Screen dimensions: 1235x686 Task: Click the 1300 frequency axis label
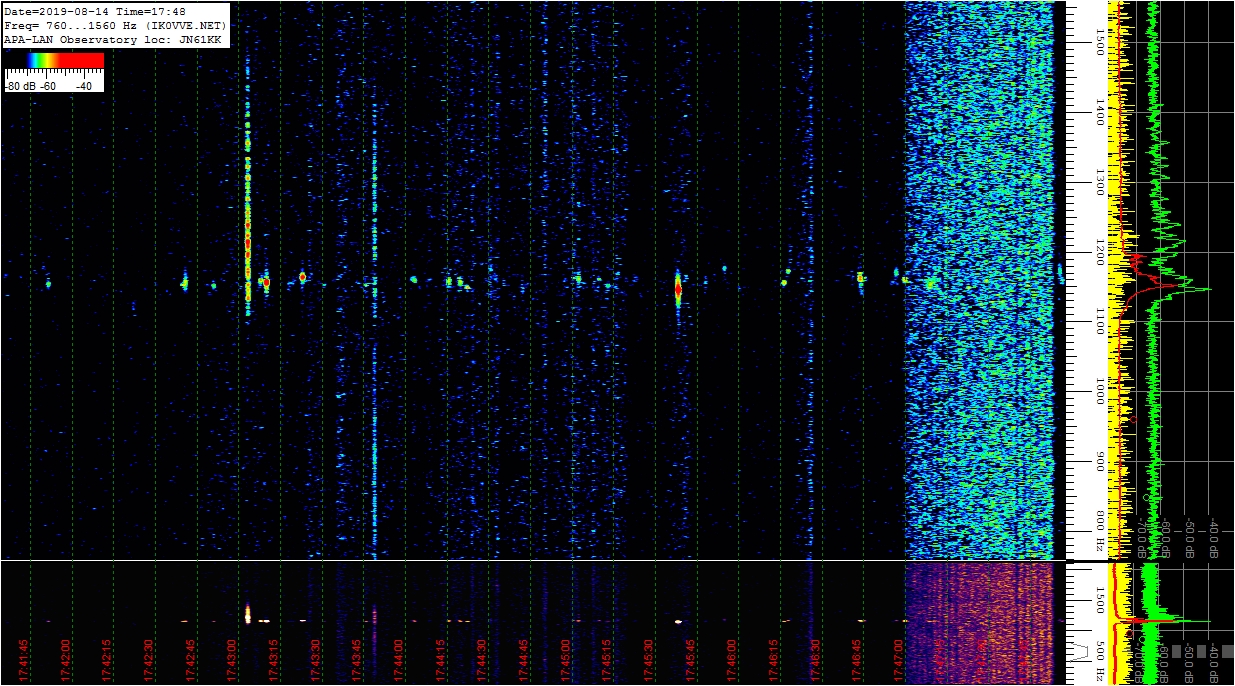(x=1099, y=181)
